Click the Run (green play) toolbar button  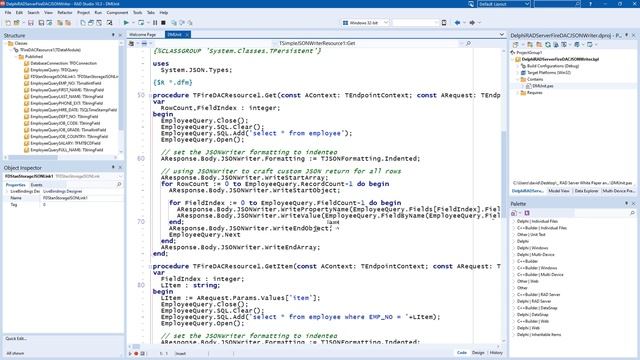(x=126, y=23)
